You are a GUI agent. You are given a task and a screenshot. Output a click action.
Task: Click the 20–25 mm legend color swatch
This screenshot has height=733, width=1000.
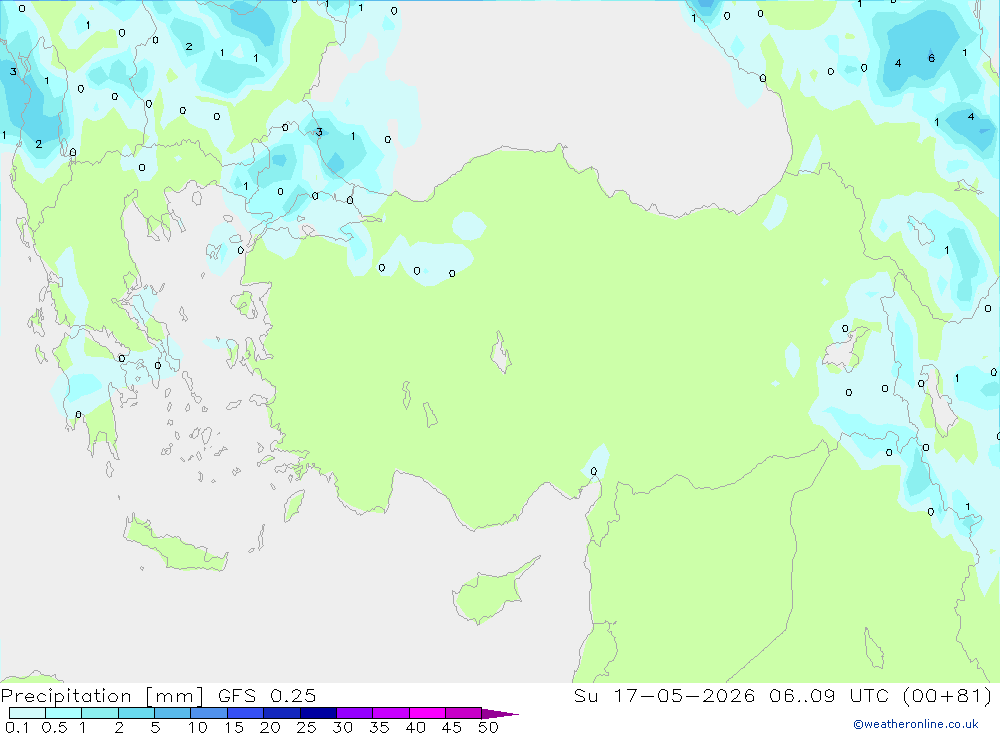pos(282,713)
